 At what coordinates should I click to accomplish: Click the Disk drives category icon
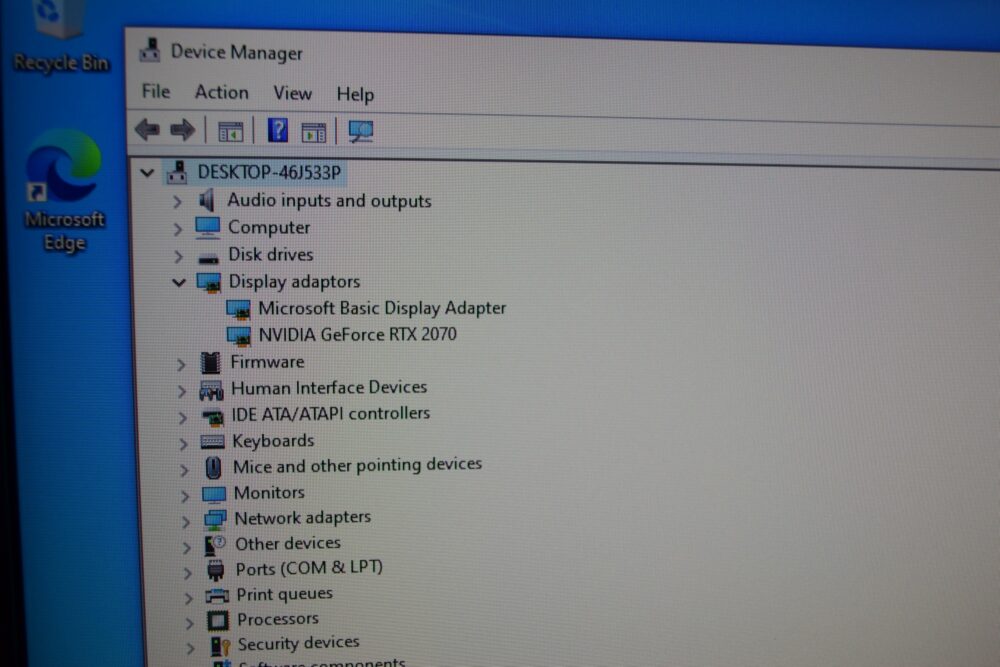click(x=209, y=258)
